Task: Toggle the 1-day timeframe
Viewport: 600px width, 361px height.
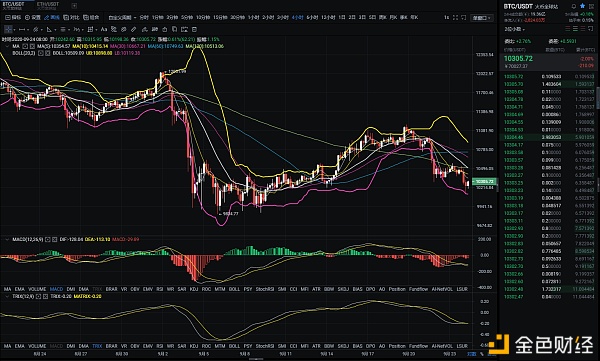Action: (x=342, y=18)
